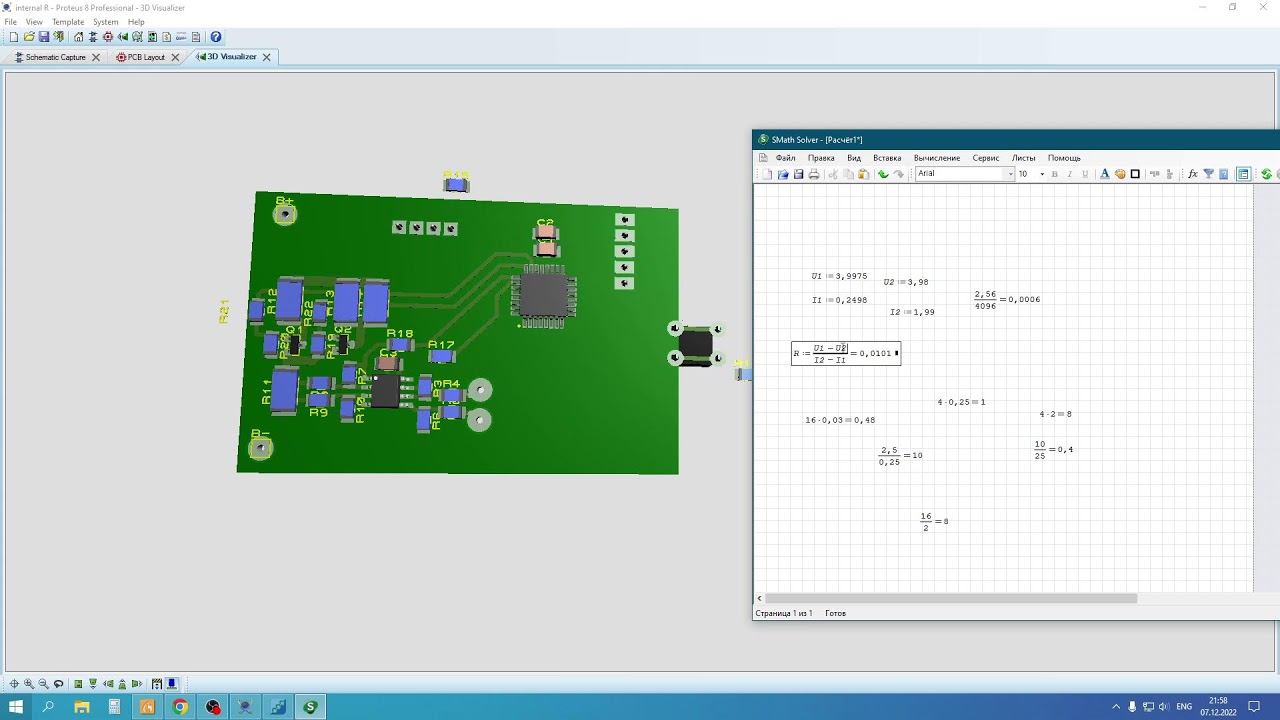Screen dimensions: 1280x720
Task: Open Design Explorer toolbar icon
Action: click(153, 37)
